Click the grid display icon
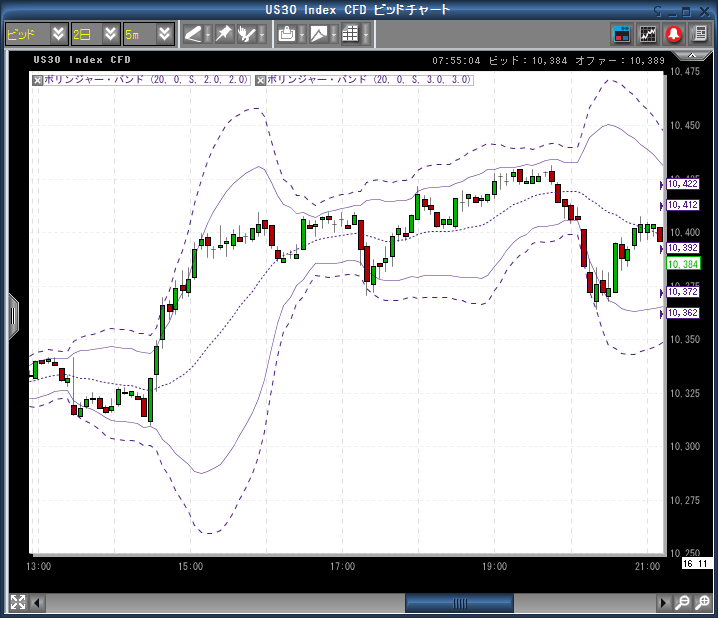This screenshot has width=718, height=618. click(350, 34)
